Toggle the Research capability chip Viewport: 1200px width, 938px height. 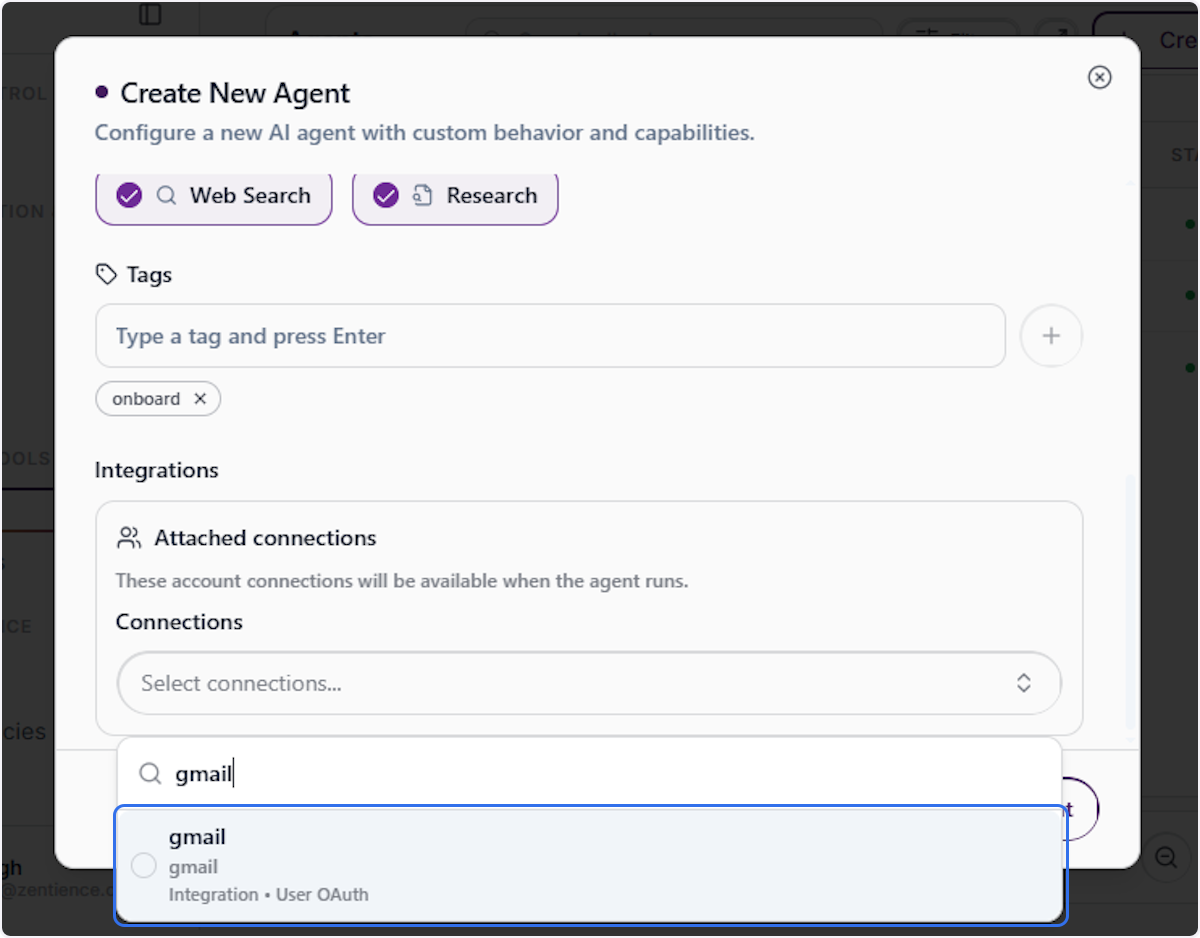tap(455, 196)
